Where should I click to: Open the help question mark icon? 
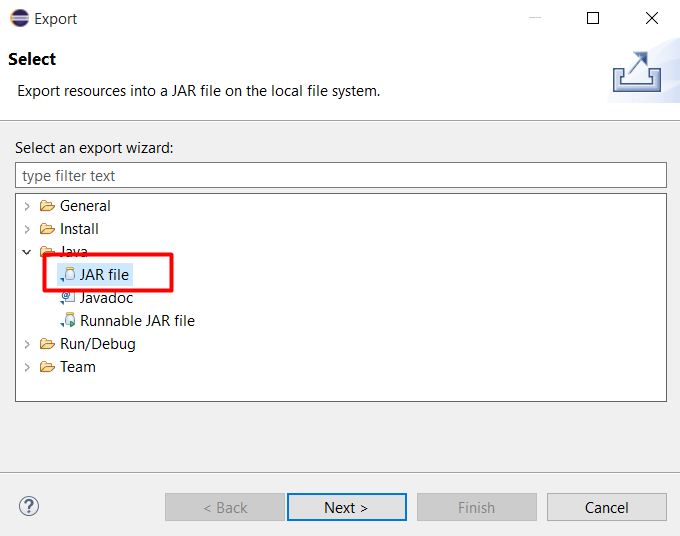click(x=29, y=507)
